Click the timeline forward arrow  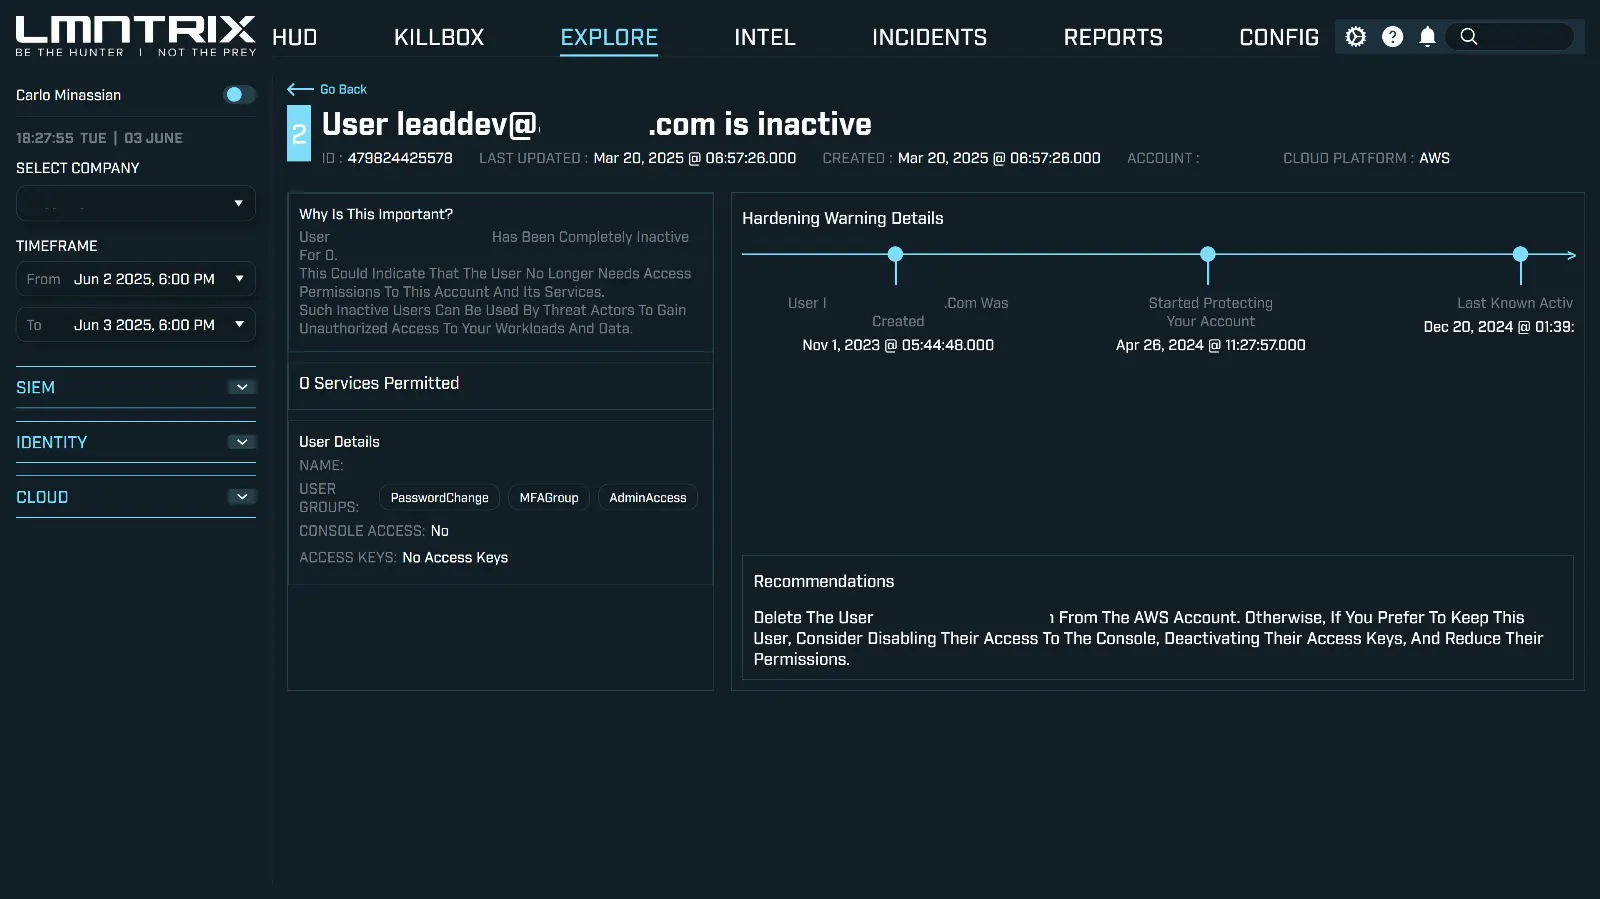point(1571,255)
